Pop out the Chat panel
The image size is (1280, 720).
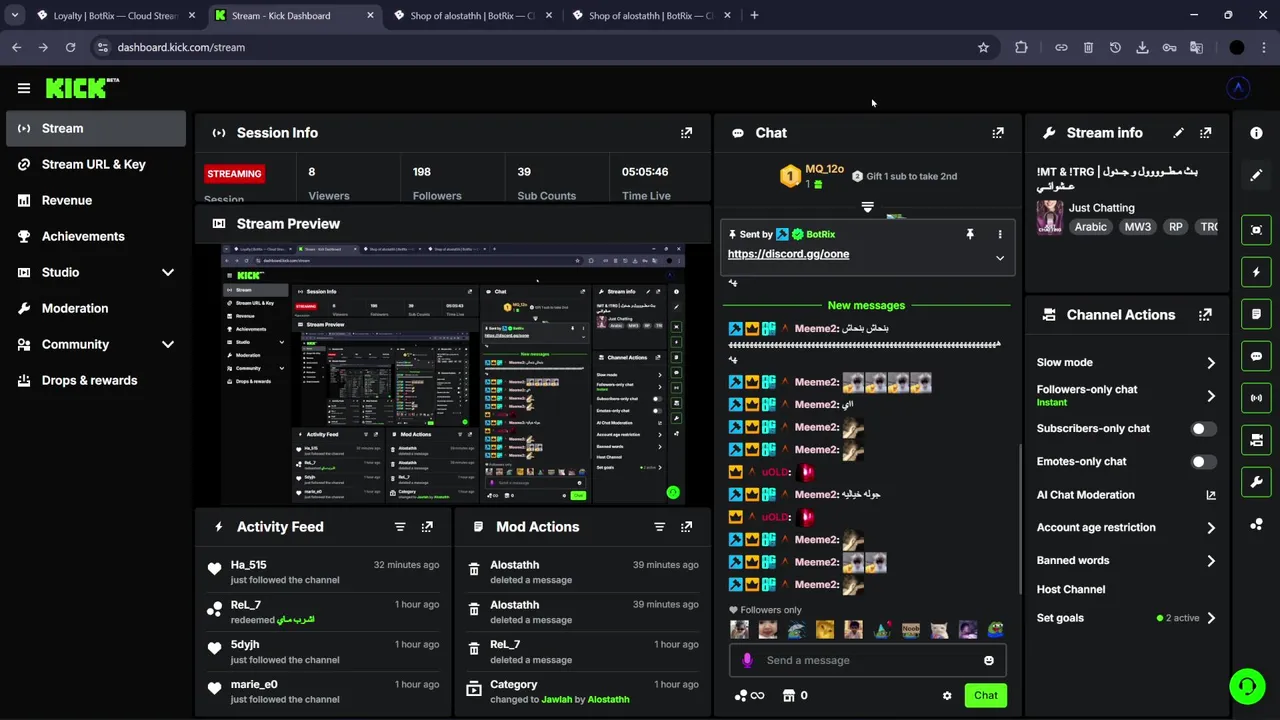[x=997, y=133]
